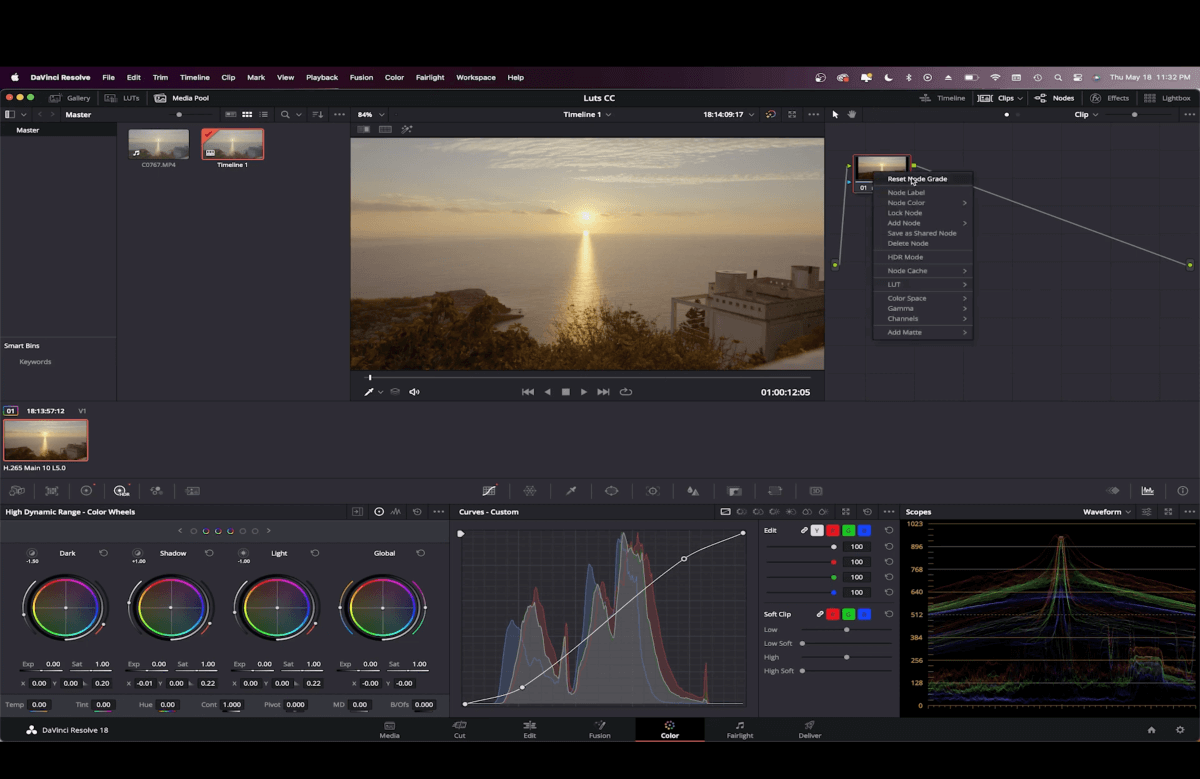Open the Color Warper palette
The height and width of the screenshot is (779, 1200).
(x=530, y=491)
